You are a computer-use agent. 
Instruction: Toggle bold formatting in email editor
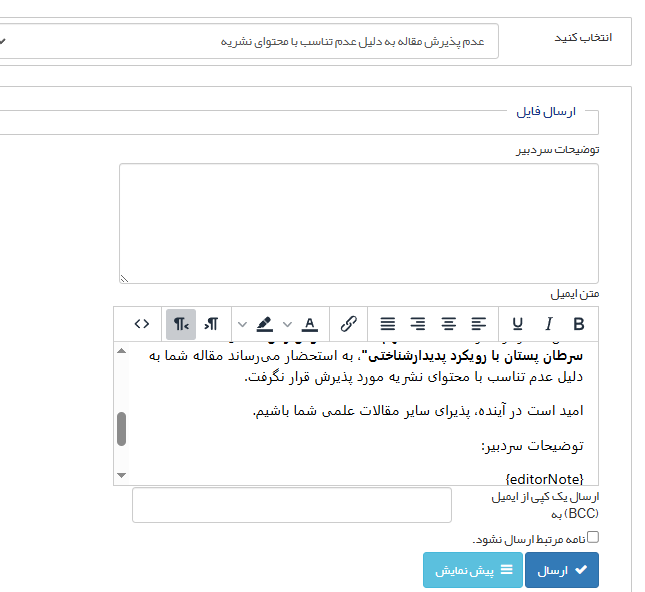tap(579, 324)
